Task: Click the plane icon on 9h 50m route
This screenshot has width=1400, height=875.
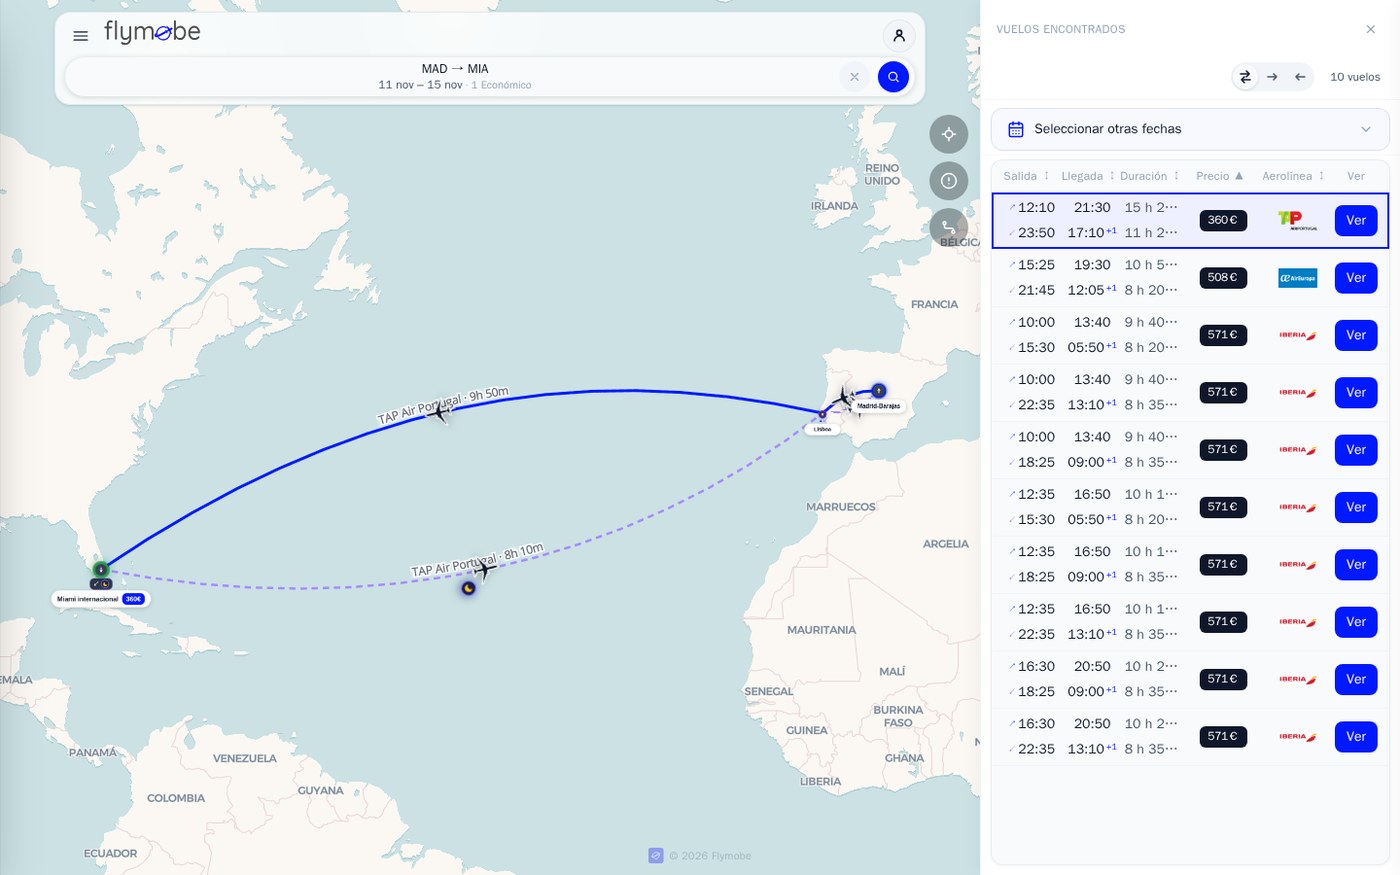Action: coord(438,411)
